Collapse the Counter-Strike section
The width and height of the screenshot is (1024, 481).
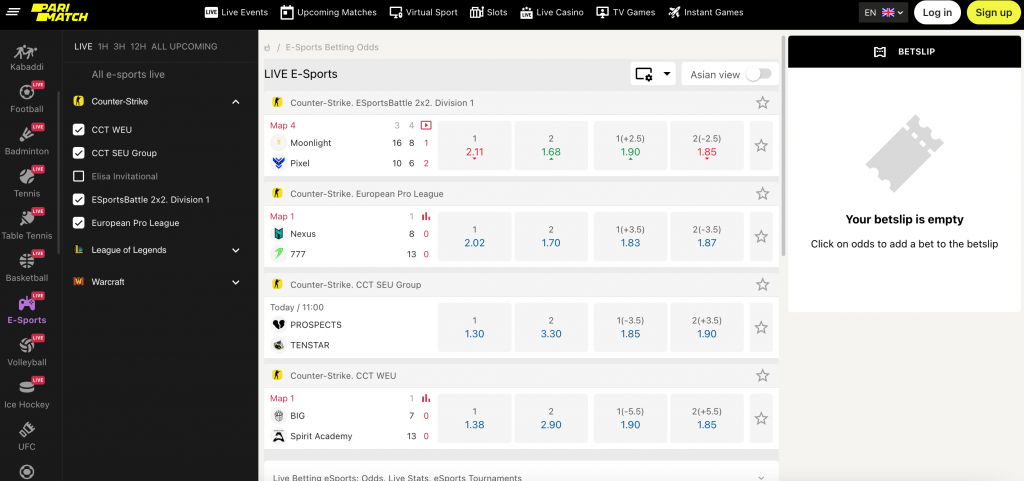coord(236,102)
